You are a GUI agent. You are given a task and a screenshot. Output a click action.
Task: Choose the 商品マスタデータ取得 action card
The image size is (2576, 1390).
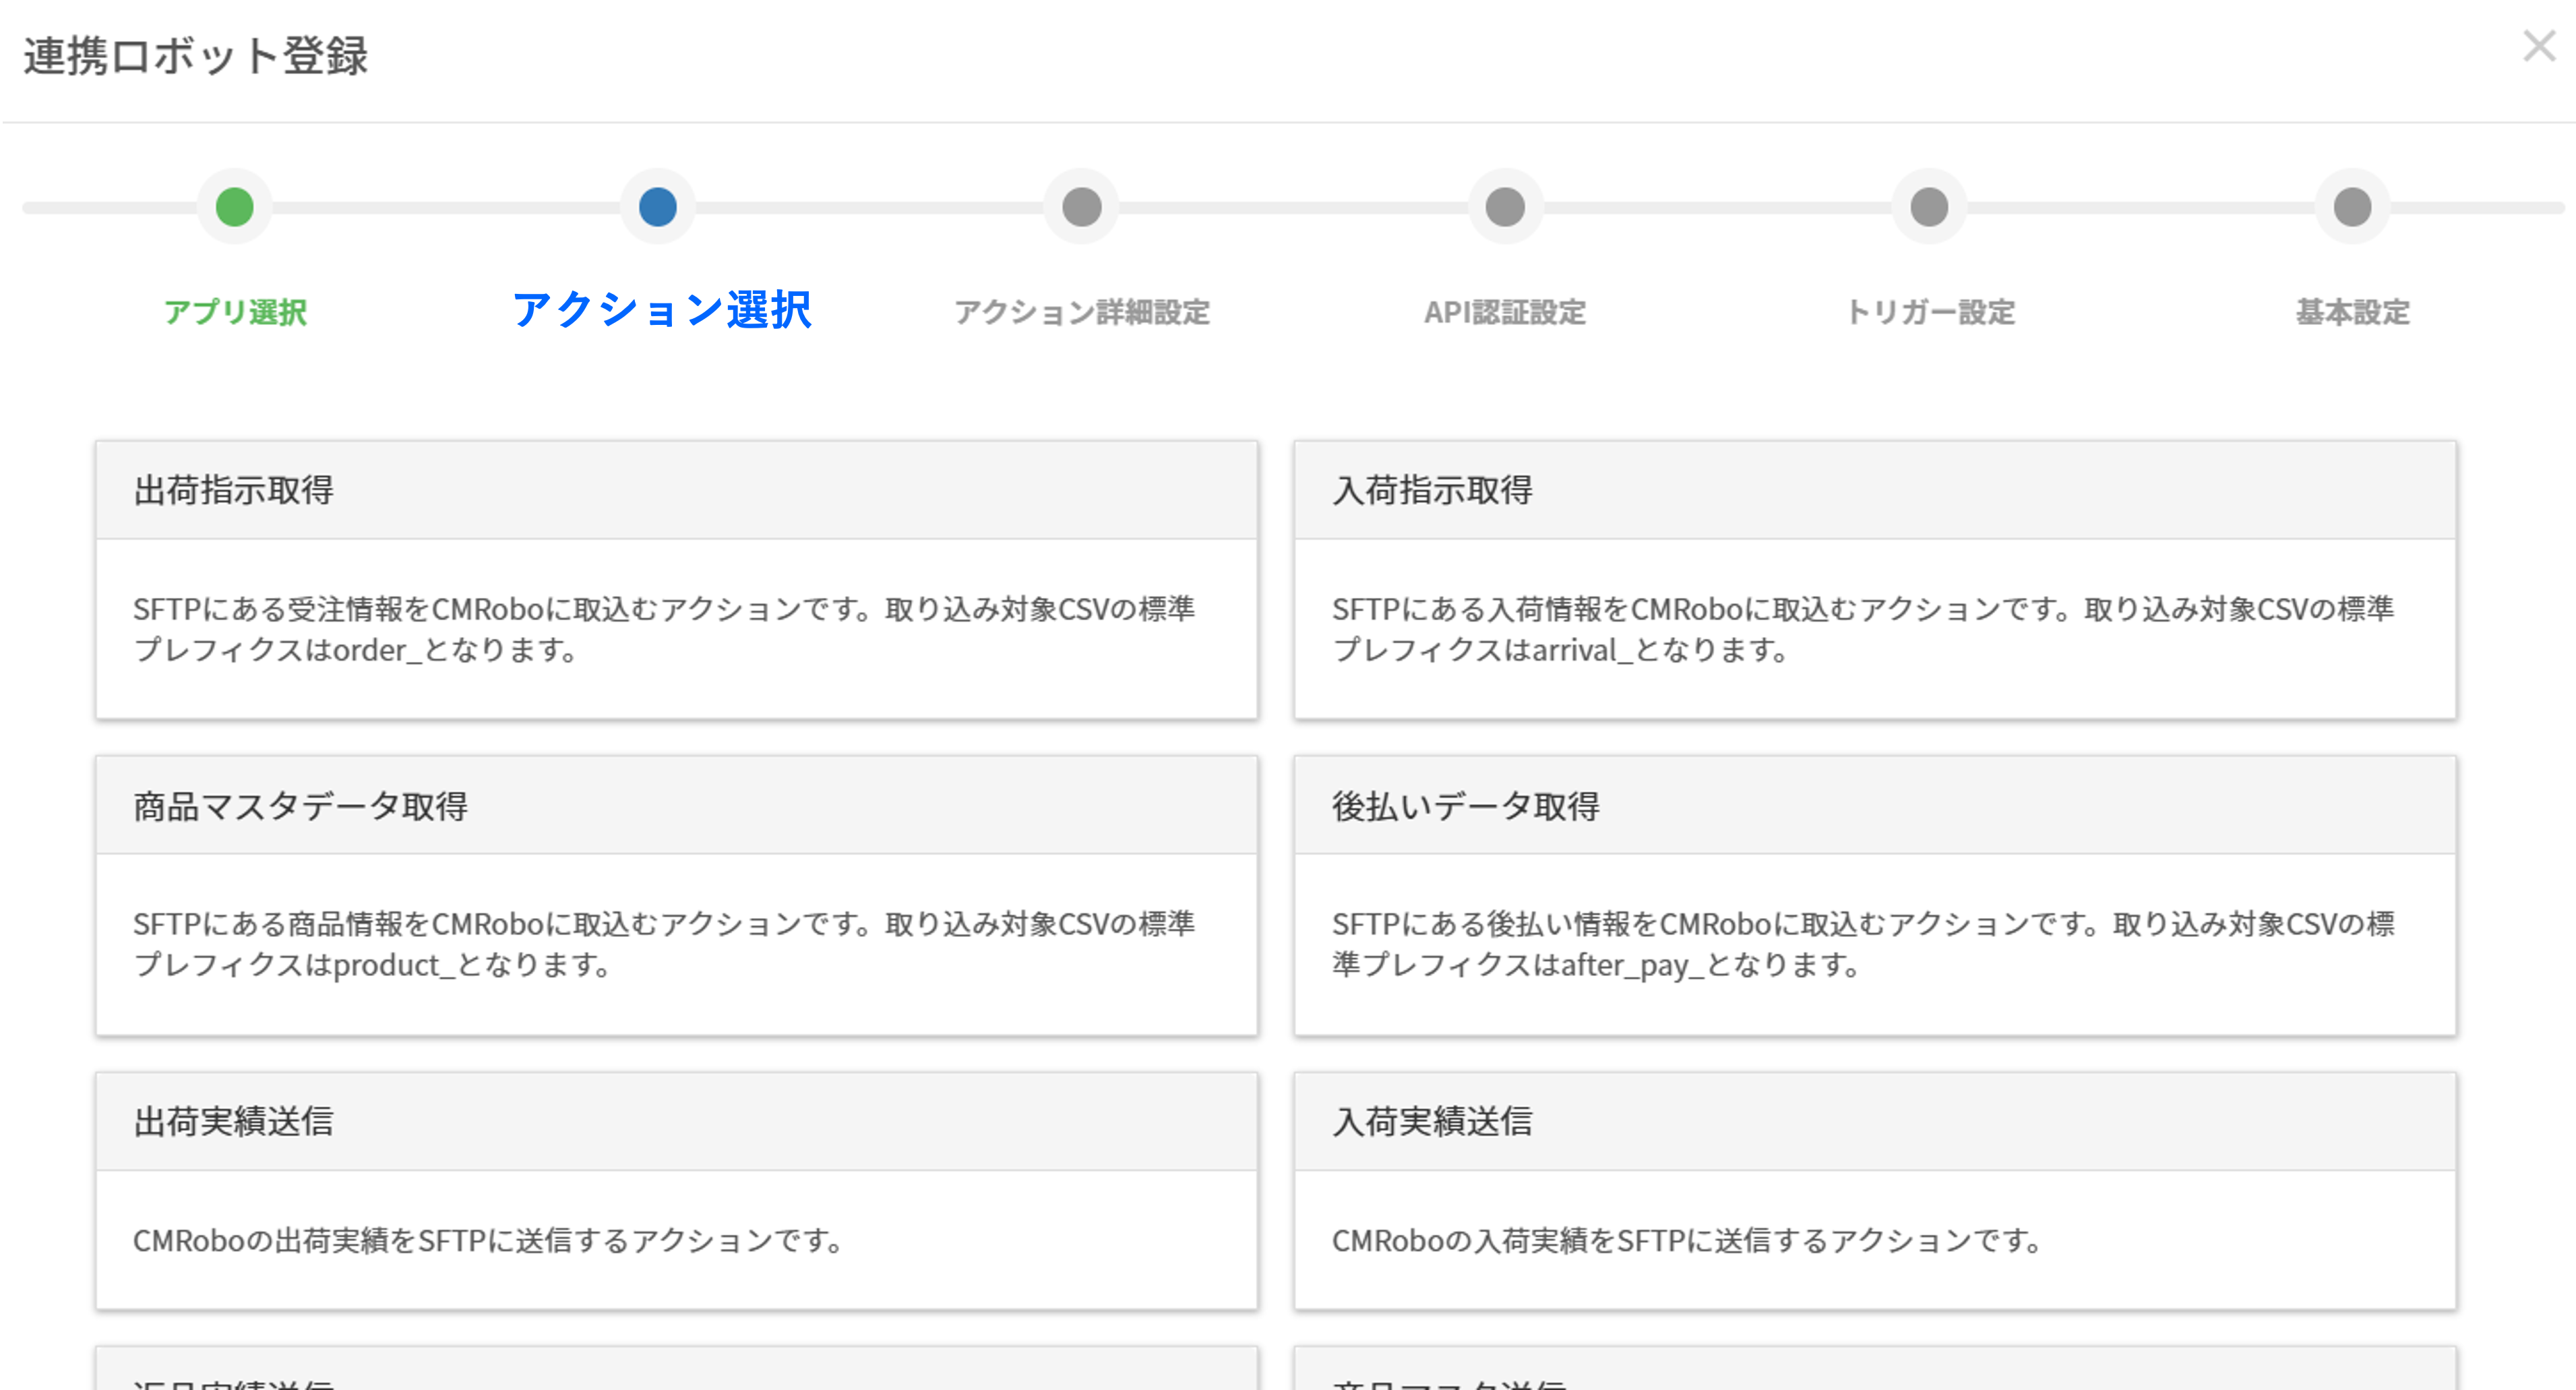click(676, 895)
